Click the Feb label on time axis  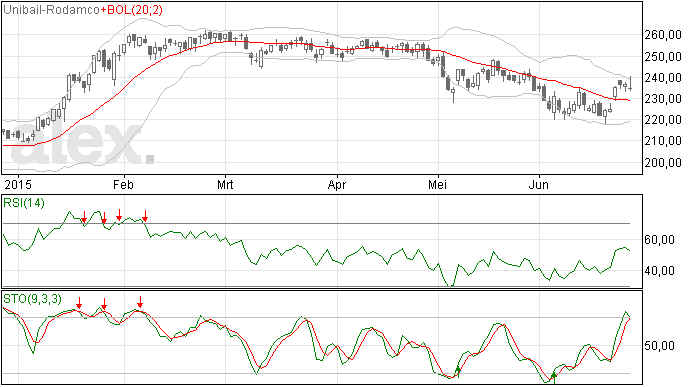pos(123,184)
